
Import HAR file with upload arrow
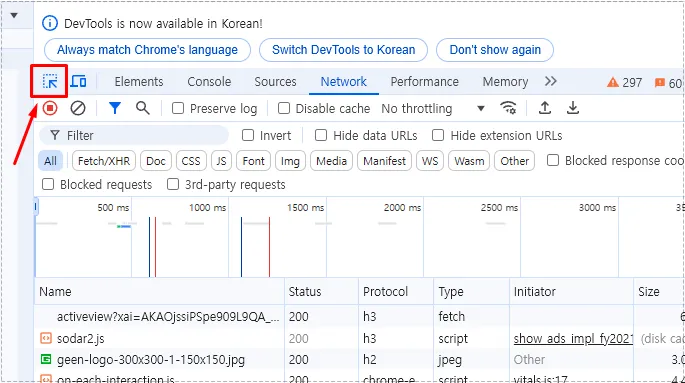coord(545,108)
